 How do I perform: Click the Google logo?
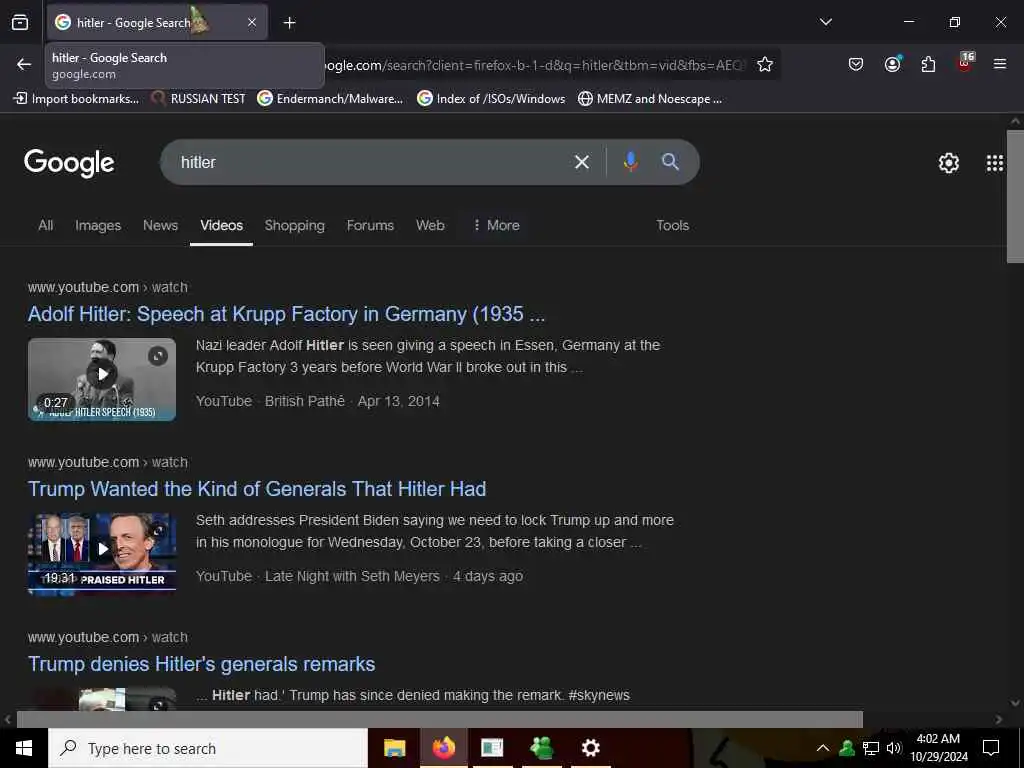pyautogui.click(x=69, y=163)
